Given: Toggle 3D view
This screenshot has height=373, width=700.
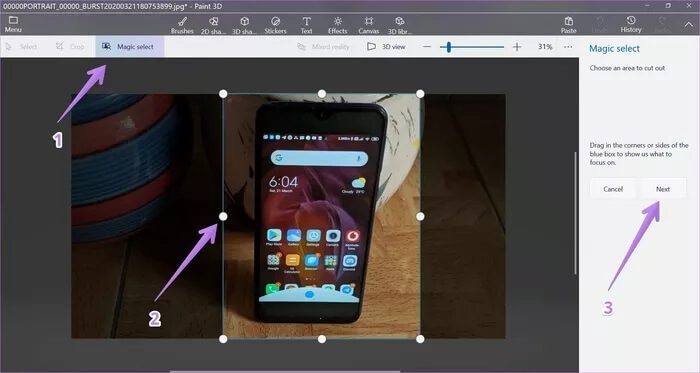Looking at the screenshot, I should (386, 46).
